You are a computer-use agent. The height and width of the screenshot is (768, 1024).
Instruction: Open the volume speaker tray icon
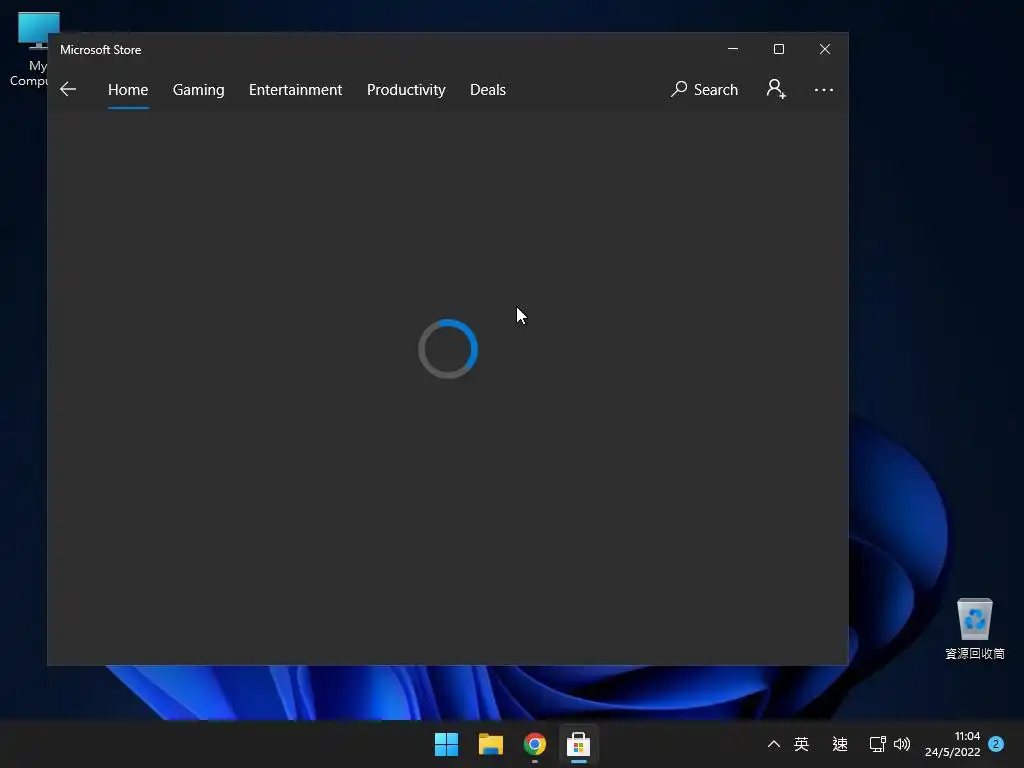(x=902, y=744)
